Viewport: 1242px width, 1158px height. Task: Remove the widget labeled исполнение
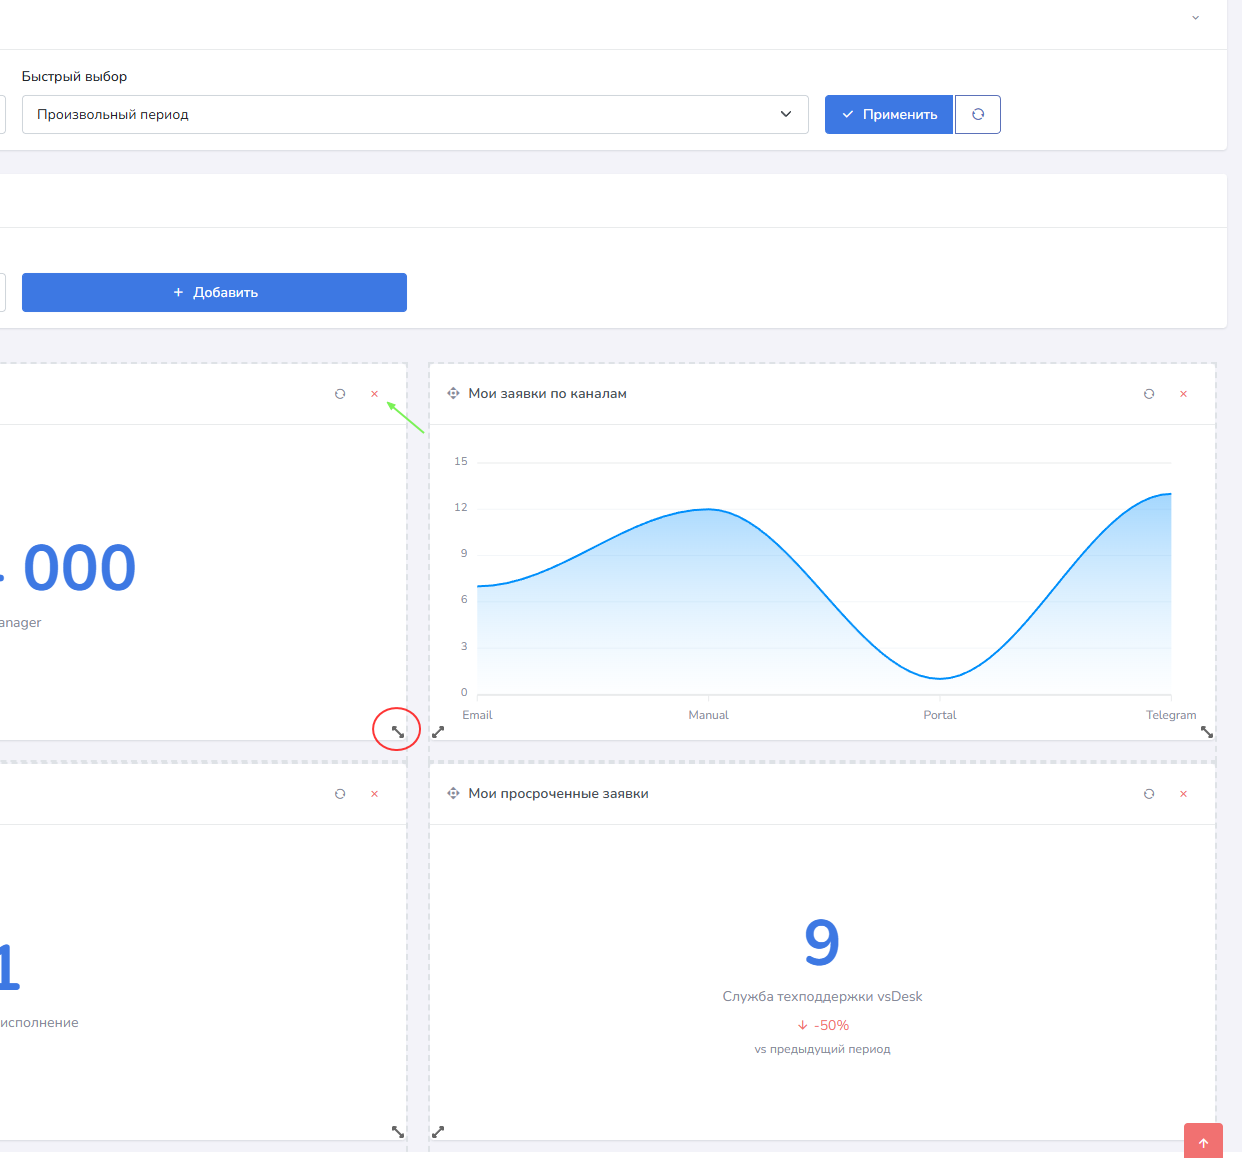pos(375,794)
